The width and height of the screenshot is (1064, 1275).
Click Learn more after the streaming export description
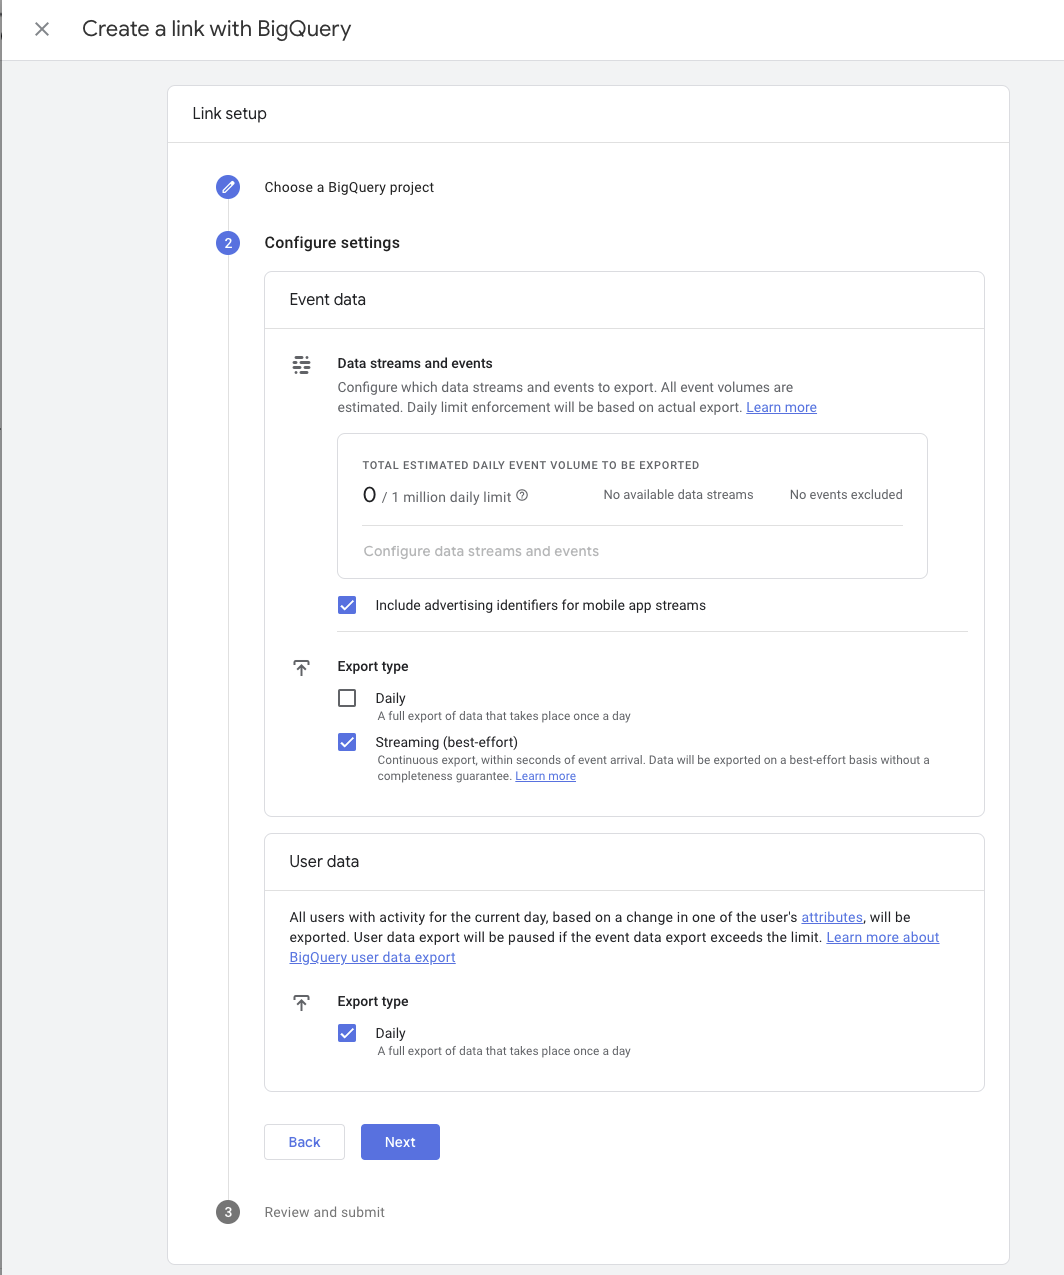545,776
